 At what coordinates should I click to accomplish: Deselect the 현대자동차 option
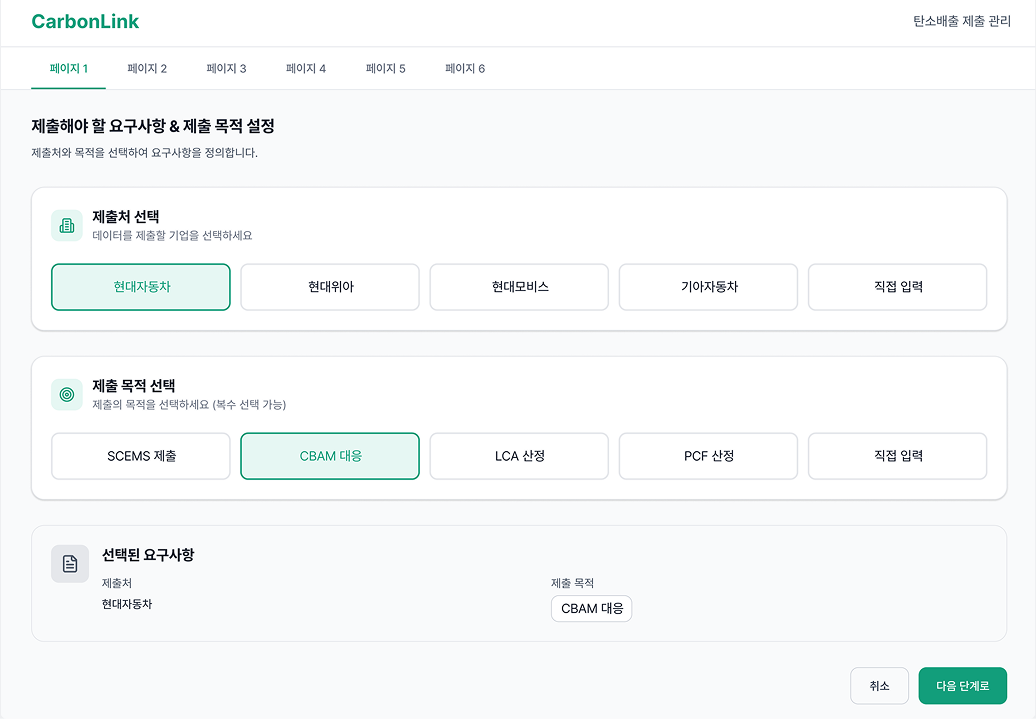tap(140, 287)
